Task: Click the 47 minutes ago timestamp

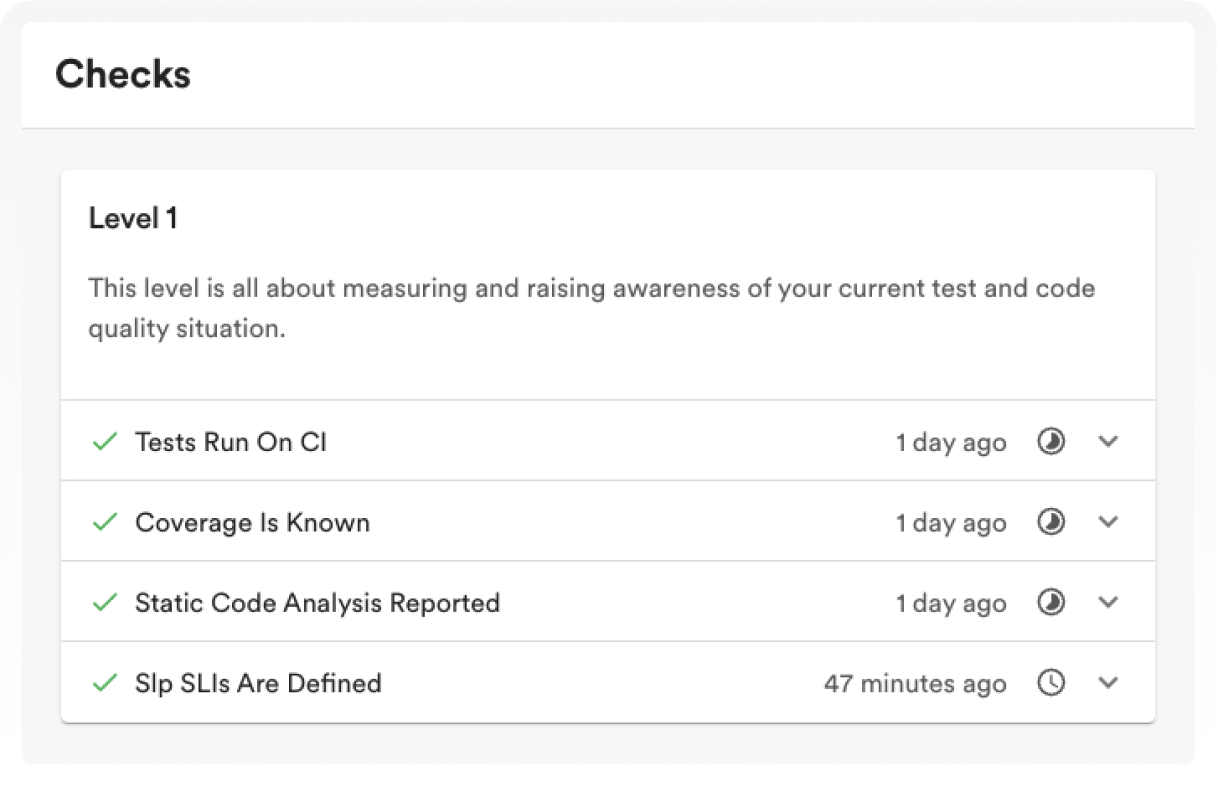Action: tap(915, 684)
